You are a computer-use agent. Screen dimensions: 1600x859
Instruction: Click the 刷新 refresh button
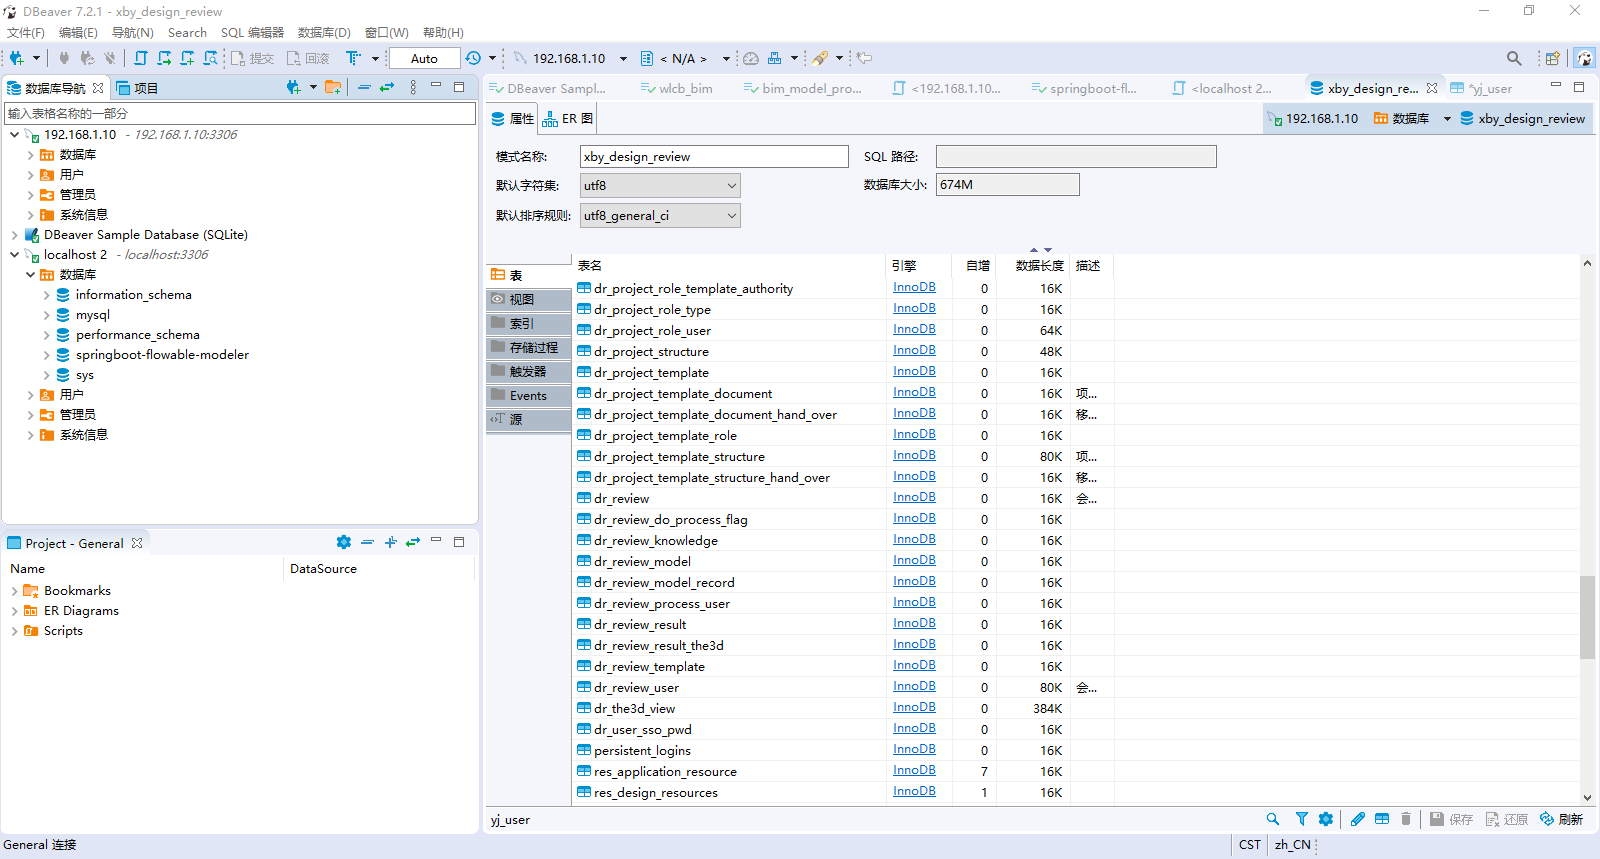(1561, 819)
